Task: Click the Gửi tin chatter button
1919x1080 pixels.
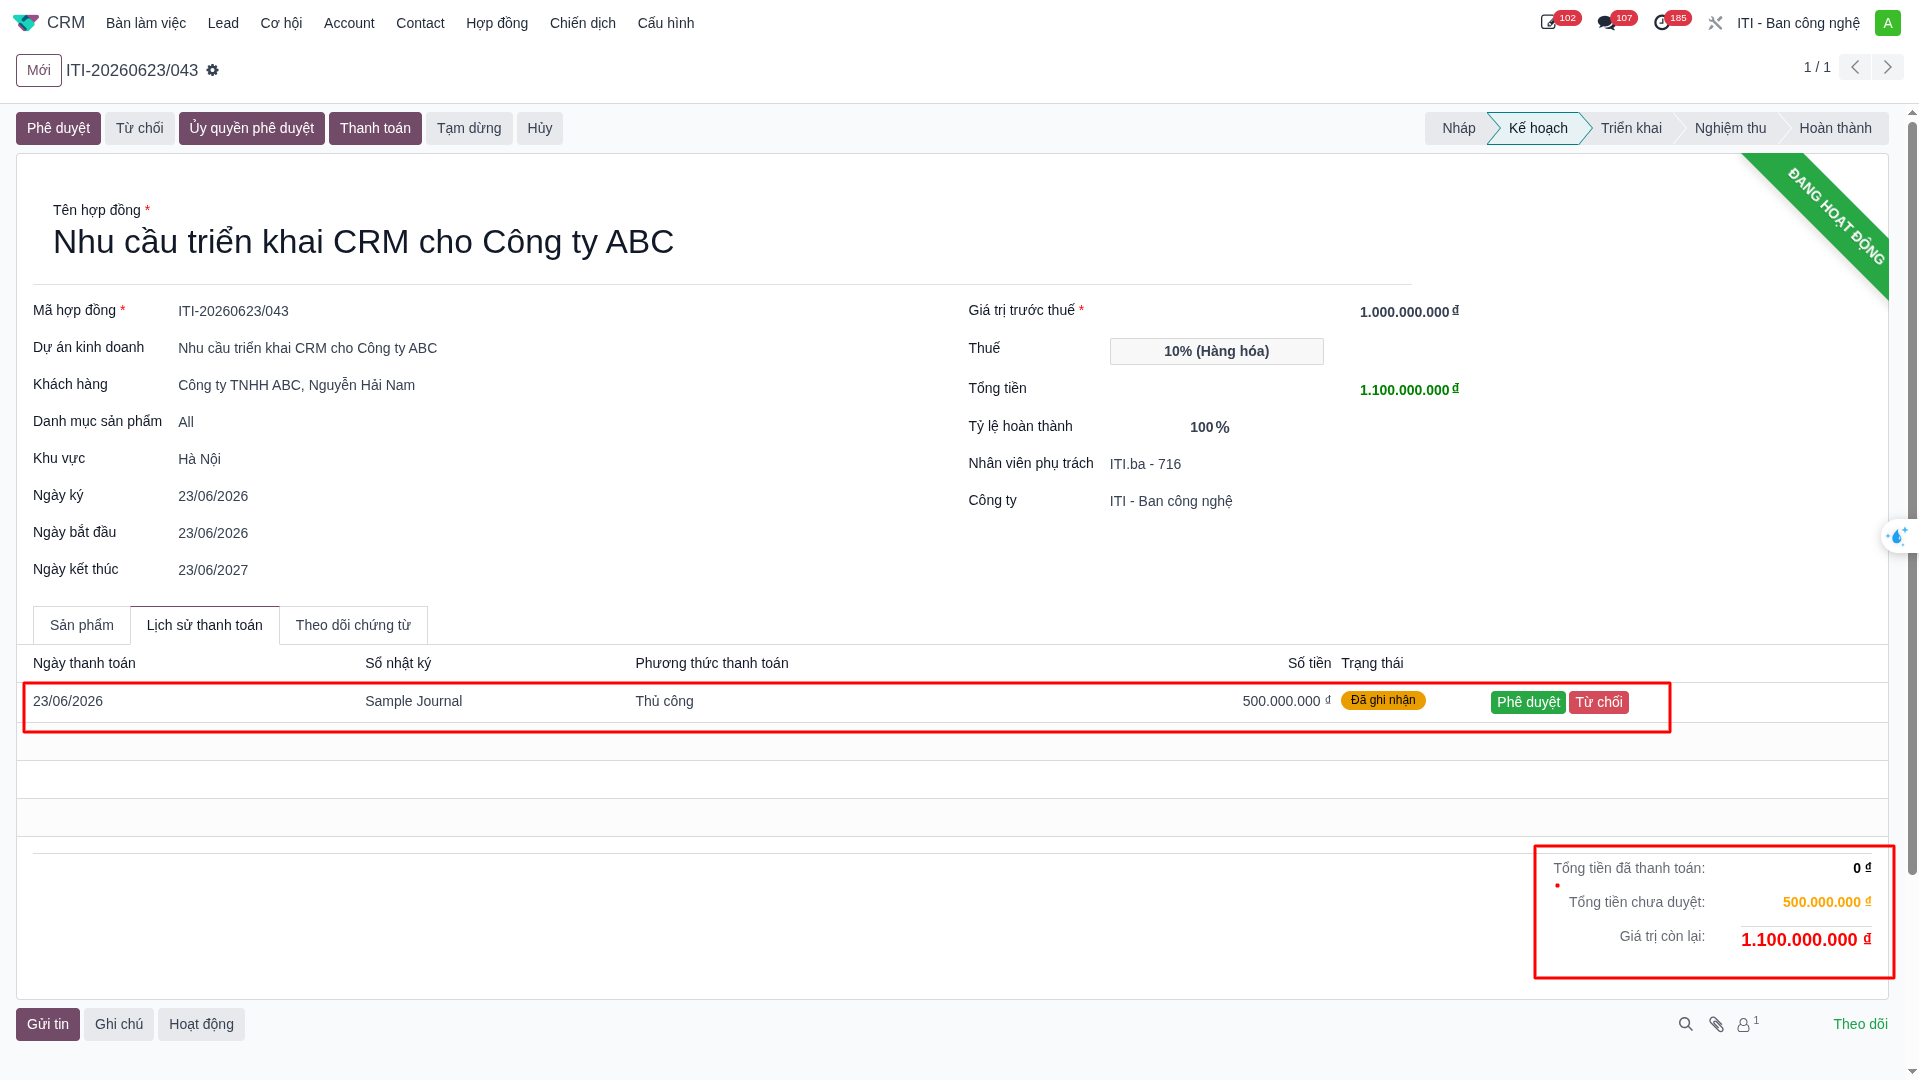Action: tap(48, 1024)
